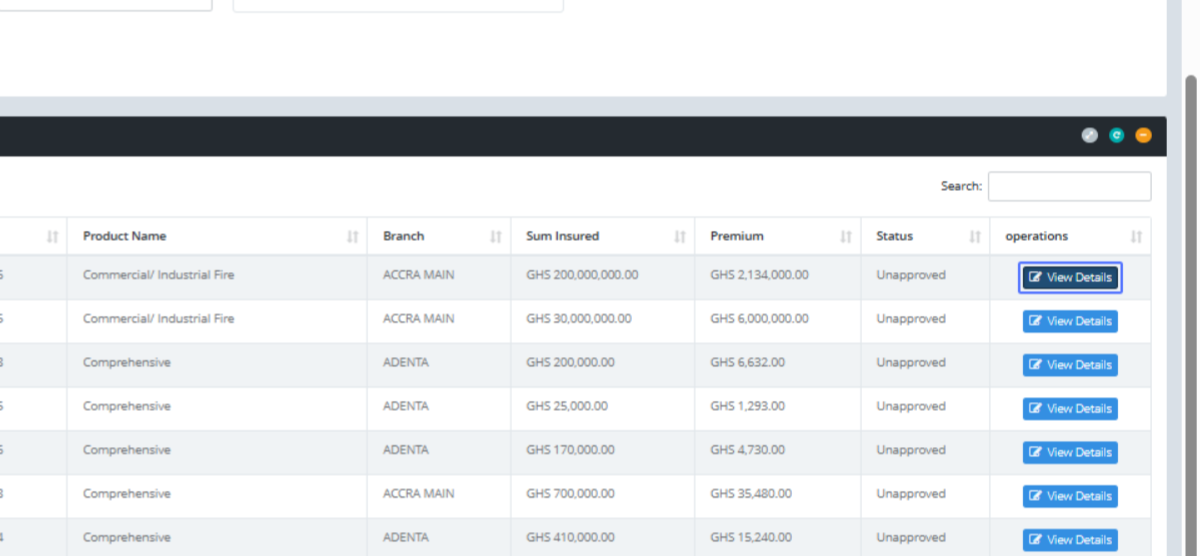Click the vertical page scrollbar thumb

tap(1190, 300)
